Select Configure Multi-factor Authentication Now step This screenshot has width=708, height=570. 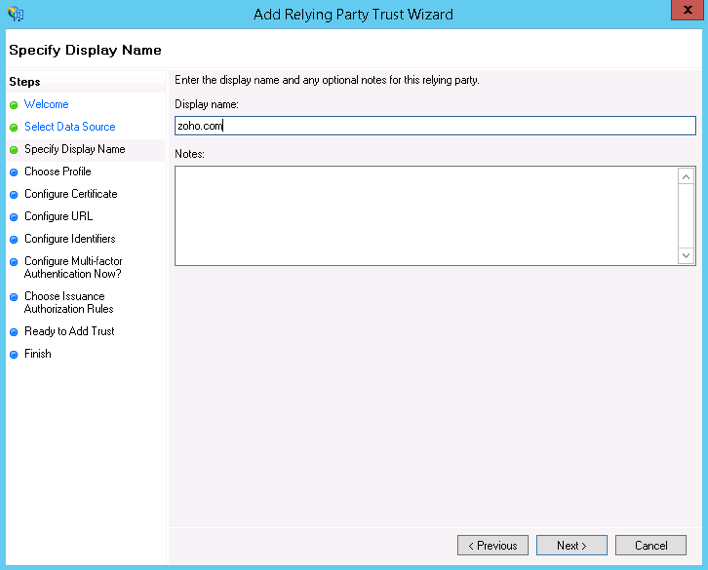[x=73, y=267]
